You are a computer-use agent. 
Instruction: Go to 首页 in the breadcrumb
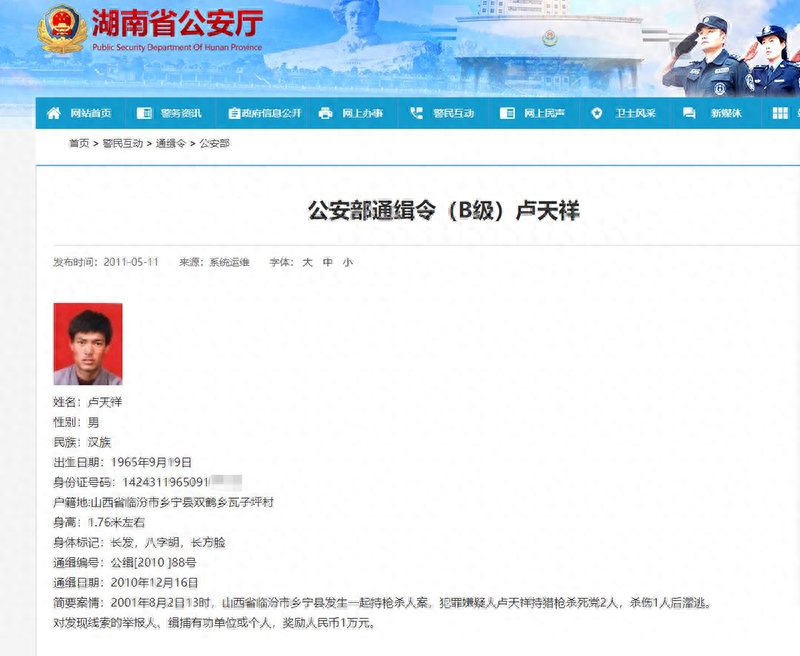(x=78, y=144)
